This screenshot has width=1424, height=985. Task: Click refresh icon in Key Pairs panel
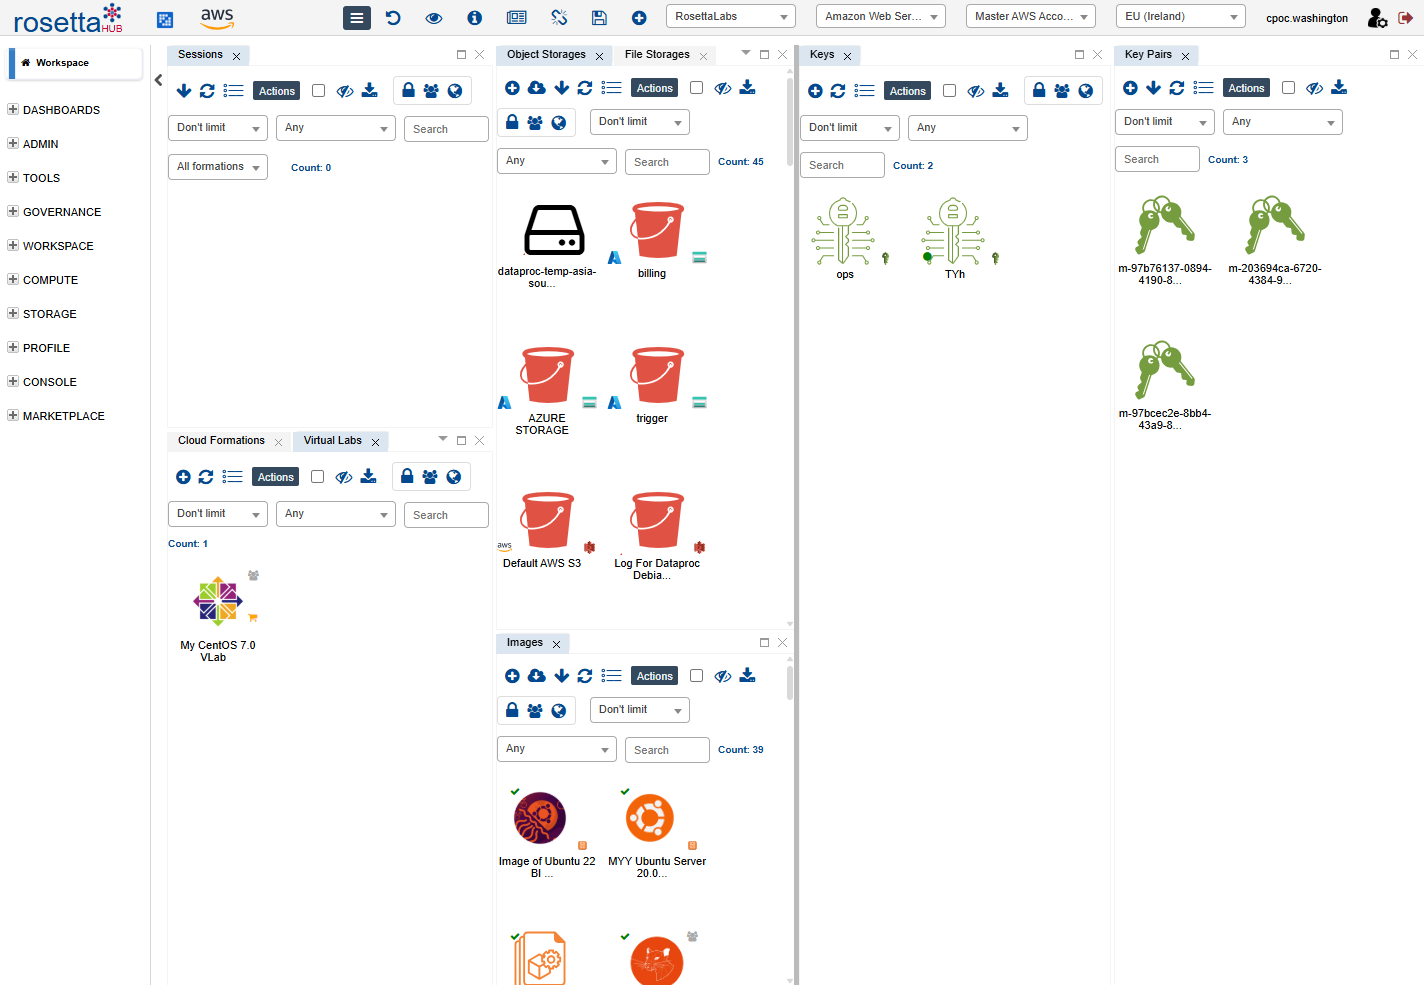tap(1177, 88)
